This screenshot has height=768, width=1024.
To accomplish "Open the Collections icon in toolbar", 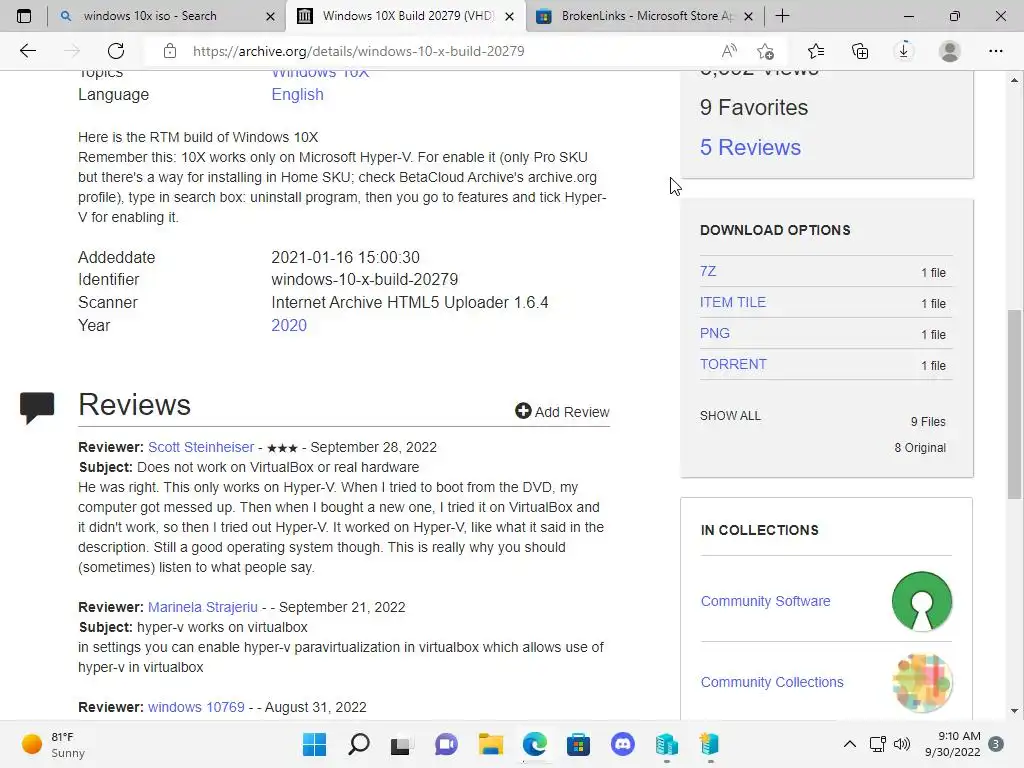I will 860,51.
